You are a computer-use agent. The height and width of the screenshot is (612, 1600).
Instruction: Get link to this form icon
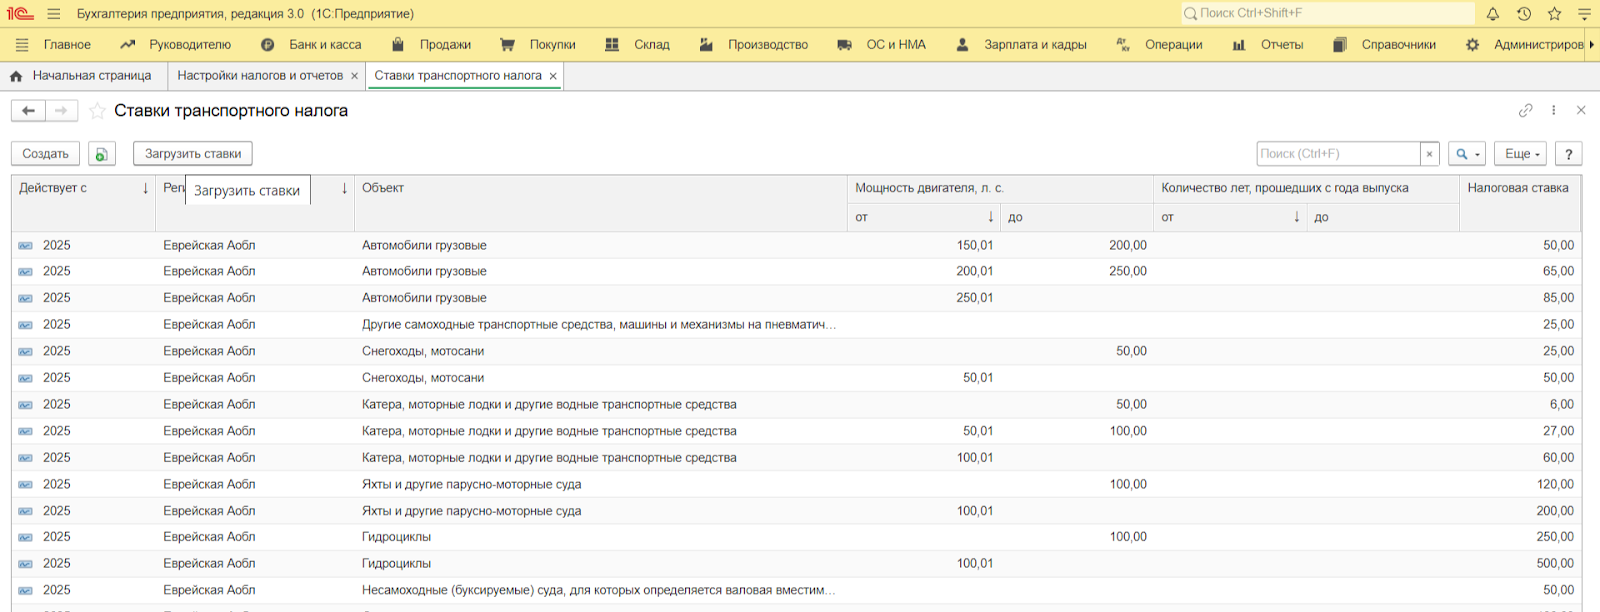[1525, 110]
